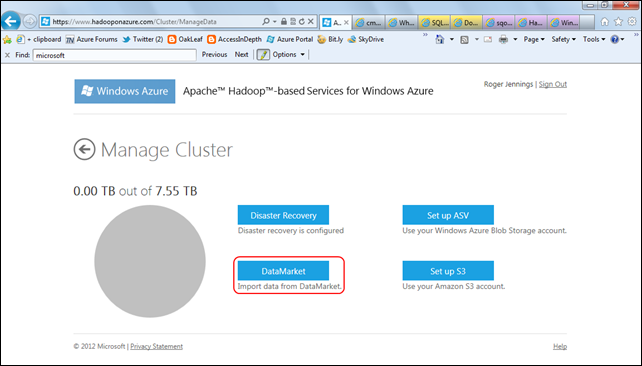
Task: Open browser settings gear icon
Action: pos(632,22)
